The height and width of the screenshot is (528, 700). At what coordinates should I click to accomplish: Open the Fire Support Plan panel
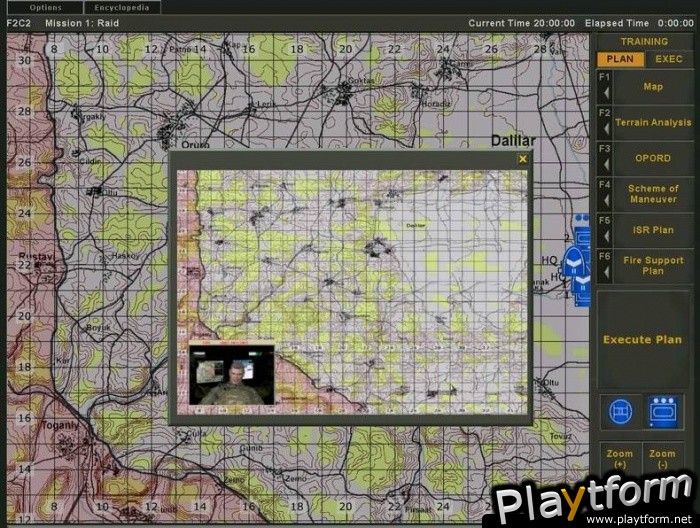653,266
